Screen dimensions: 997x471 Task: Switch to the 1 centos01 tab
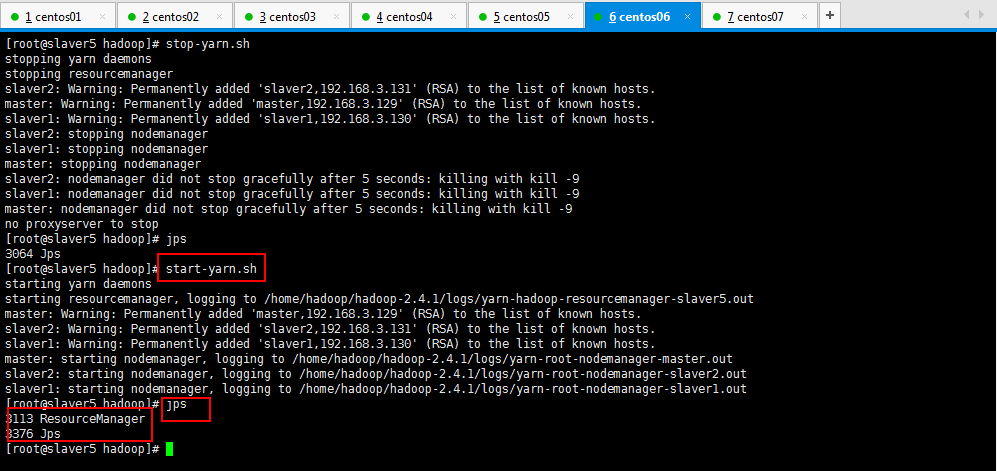[x=58, y=17]
